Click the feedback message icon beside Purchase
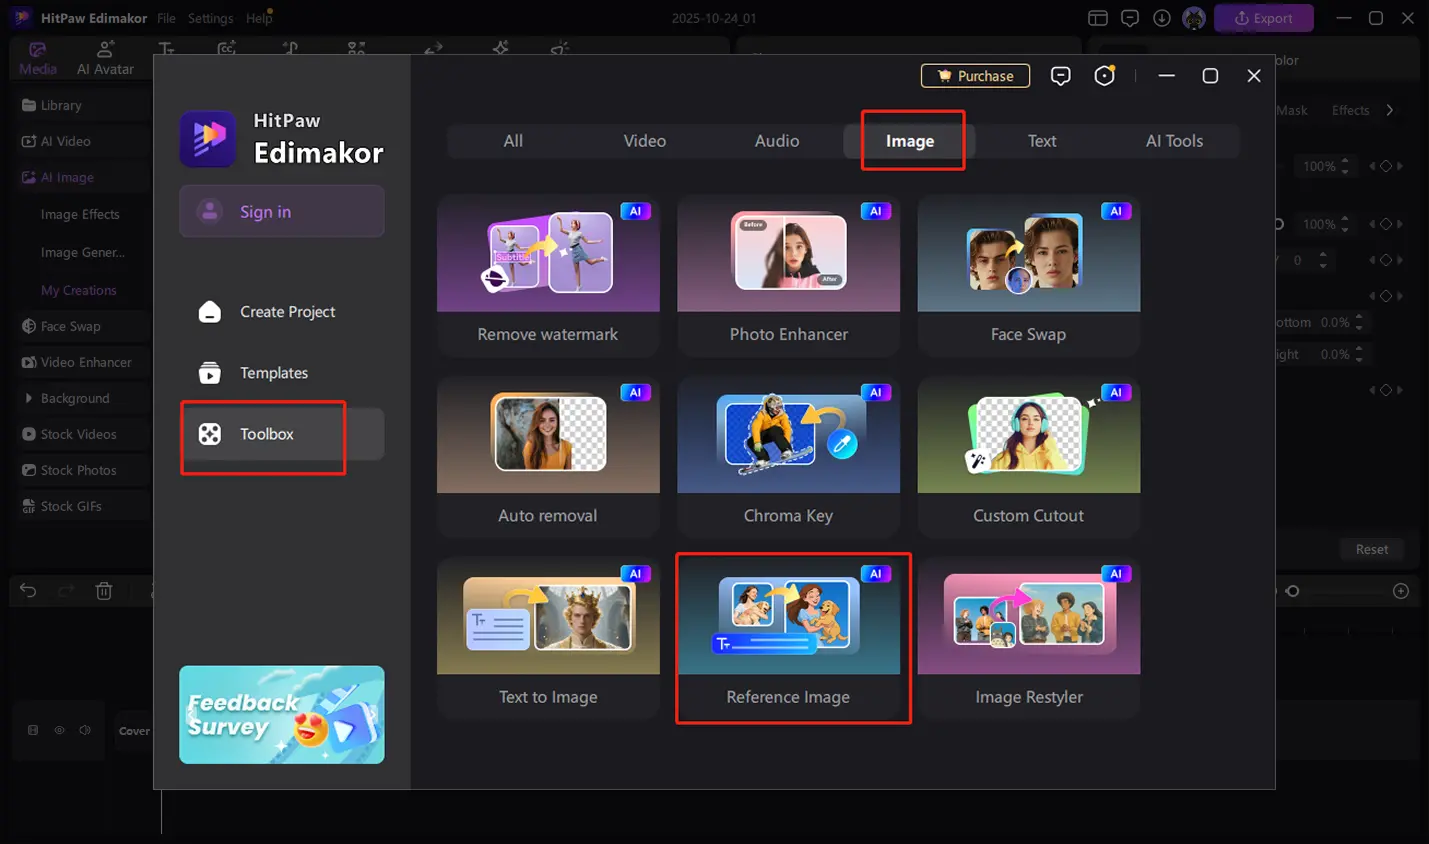The height and width of the screenshot is (844, 1429). (1060, 76)
